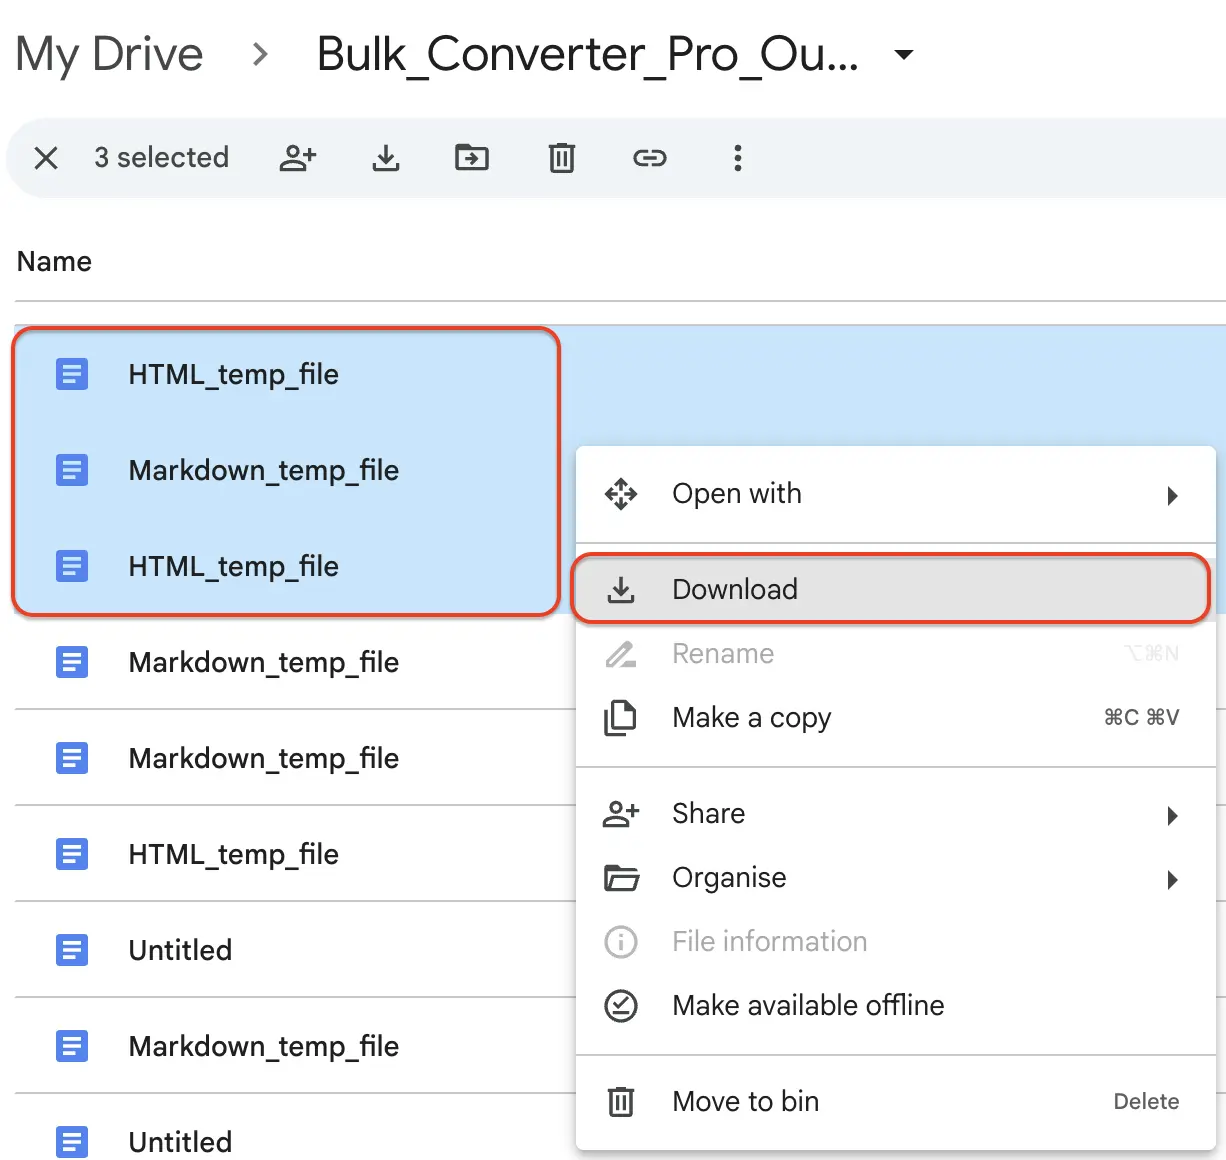Select Make a copy menu entry

tap(896, 718)
